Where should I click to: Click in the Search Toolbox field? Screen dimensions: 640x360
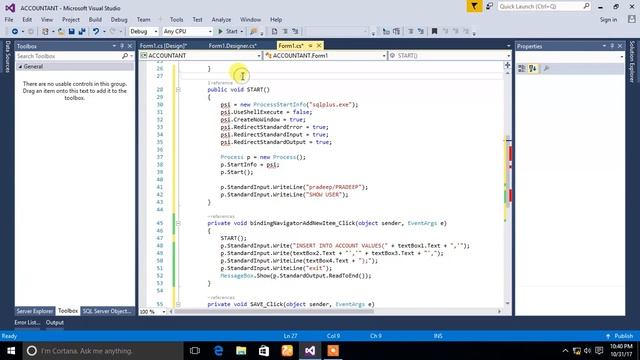point(69,56)
